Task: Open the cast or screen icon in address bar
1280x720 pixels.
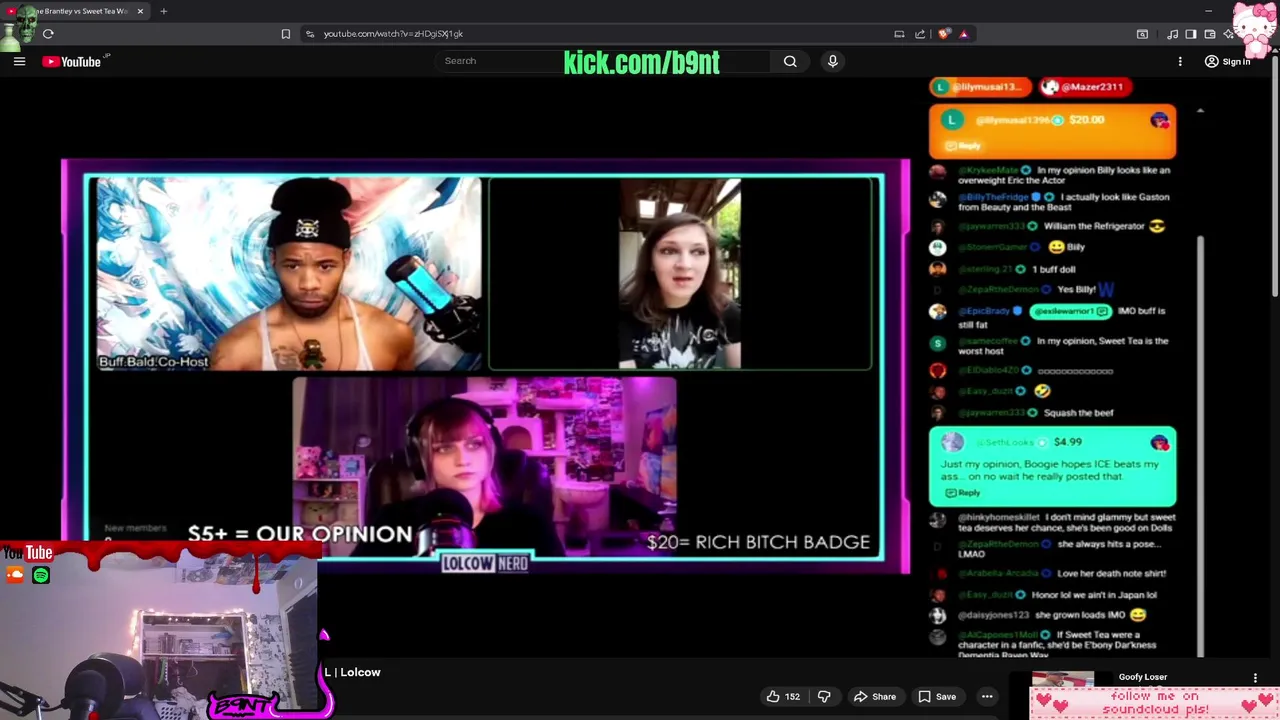Action: pos(899,34)
